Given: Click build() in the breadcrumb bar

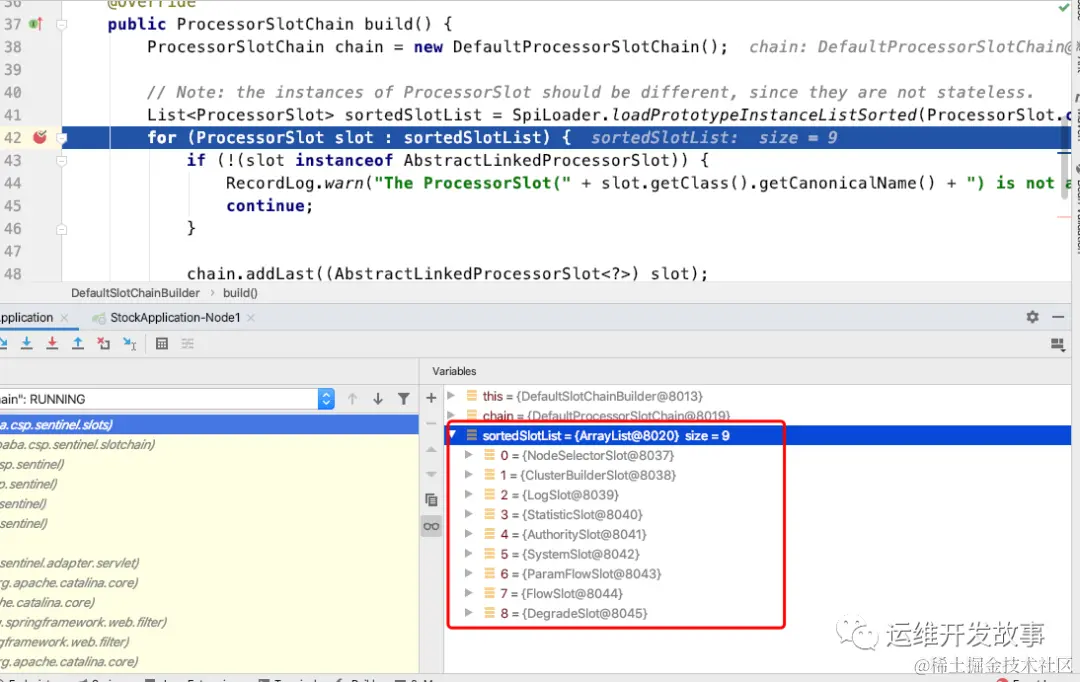Looking at the screenshot, I should (240, 293).
